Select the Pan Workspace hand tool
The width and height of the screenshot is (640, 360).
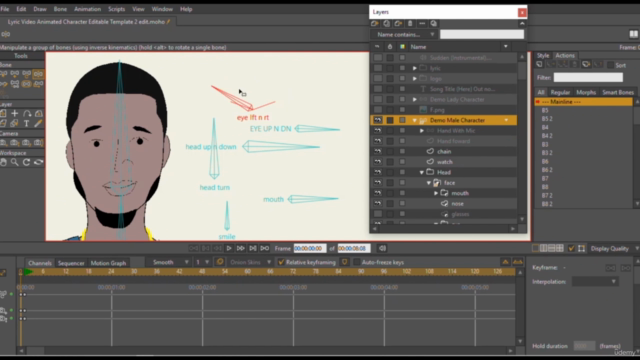[x=3, y=162]
